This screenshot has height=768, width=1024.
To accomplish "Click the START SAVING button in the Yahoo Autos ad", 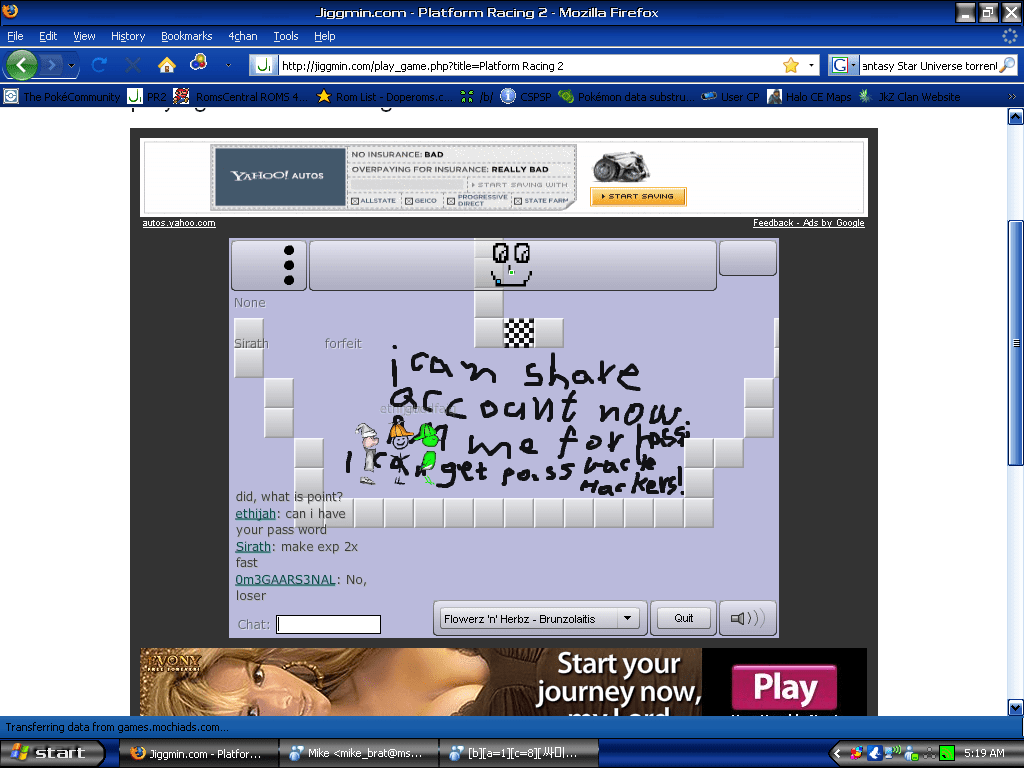I will (x=638, y=196).
